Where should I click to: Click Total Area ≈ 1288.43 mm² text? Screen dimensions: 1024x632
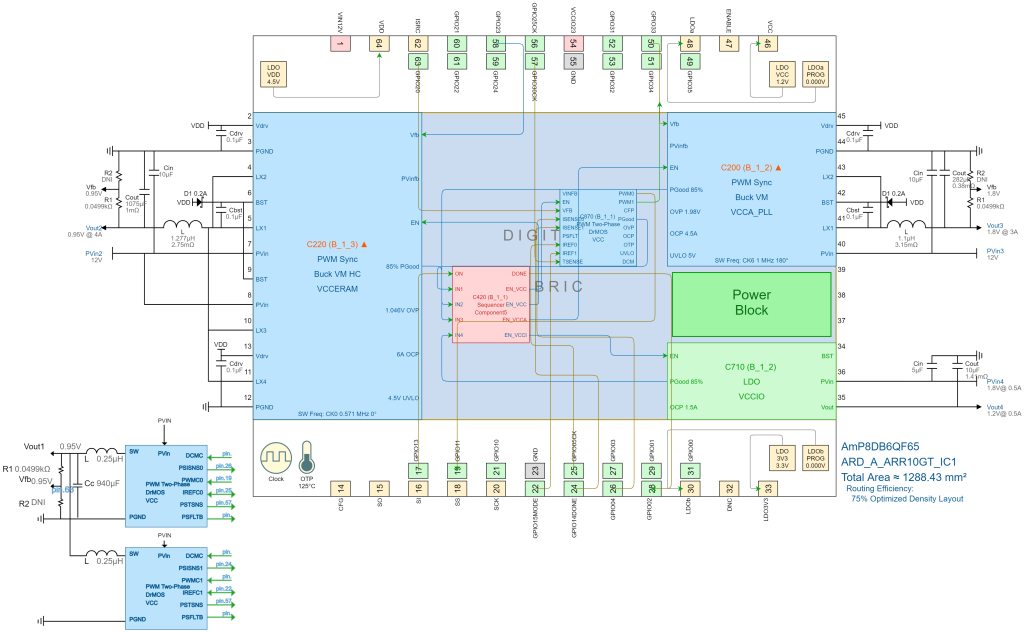[x=904, y=477]
